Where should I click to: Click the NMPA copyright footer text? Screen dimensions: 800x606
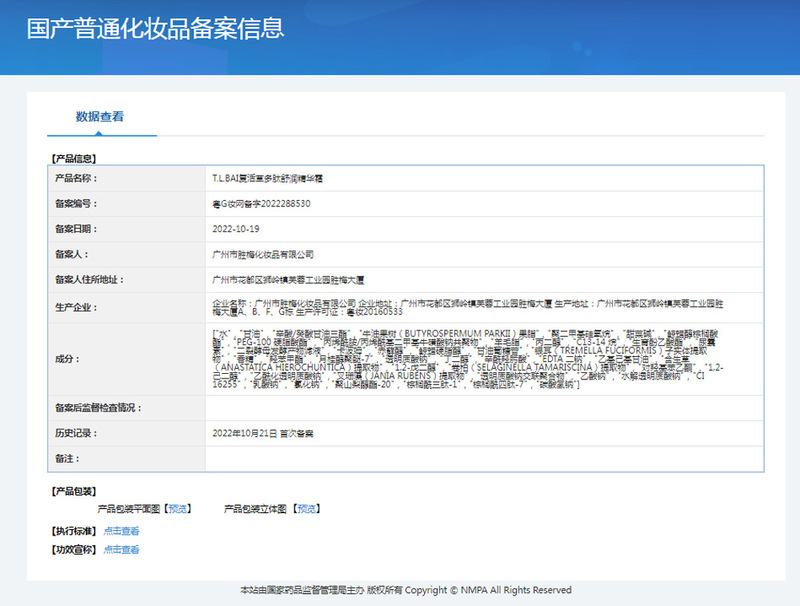tap(406, 590)
